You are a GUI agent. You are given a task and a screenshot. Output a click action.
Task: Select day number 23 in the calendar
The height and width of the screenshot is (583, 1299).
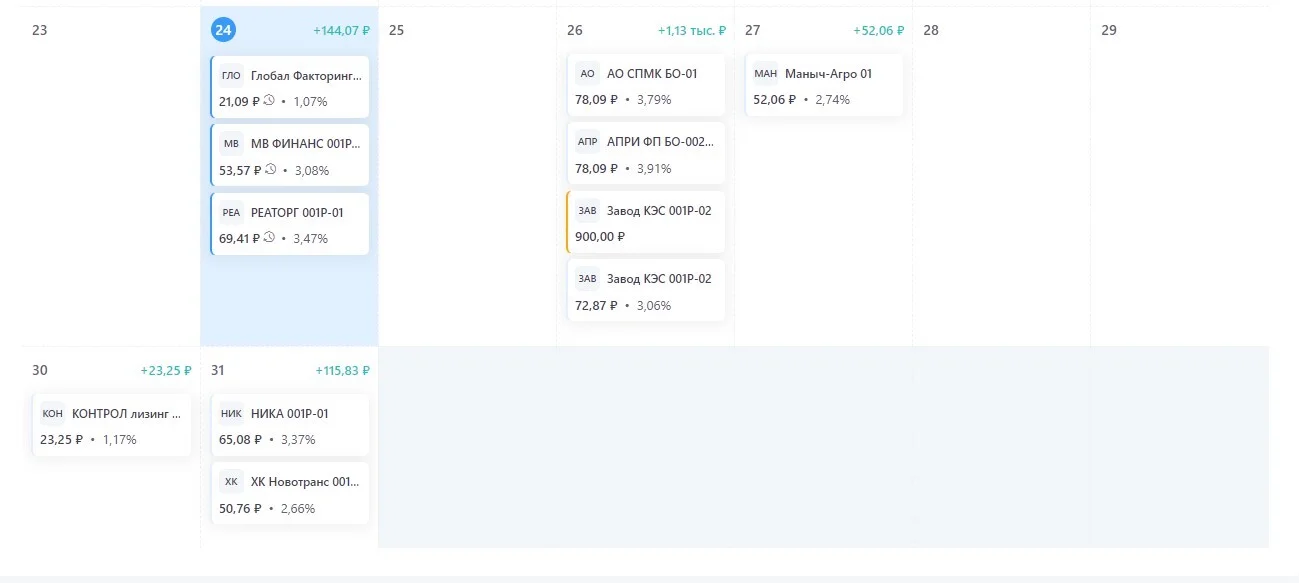40,30
